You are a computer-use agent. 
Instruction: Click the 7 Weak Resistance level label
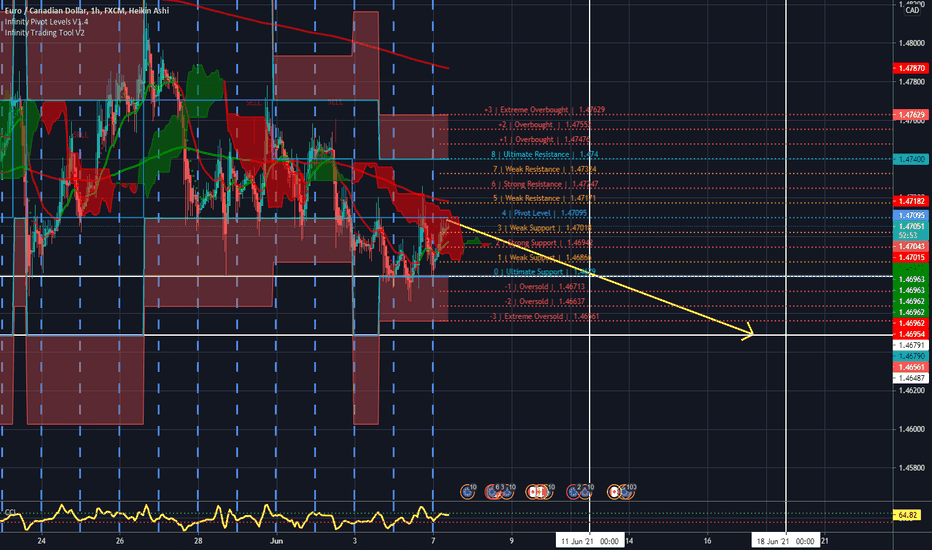pos(545,169)
